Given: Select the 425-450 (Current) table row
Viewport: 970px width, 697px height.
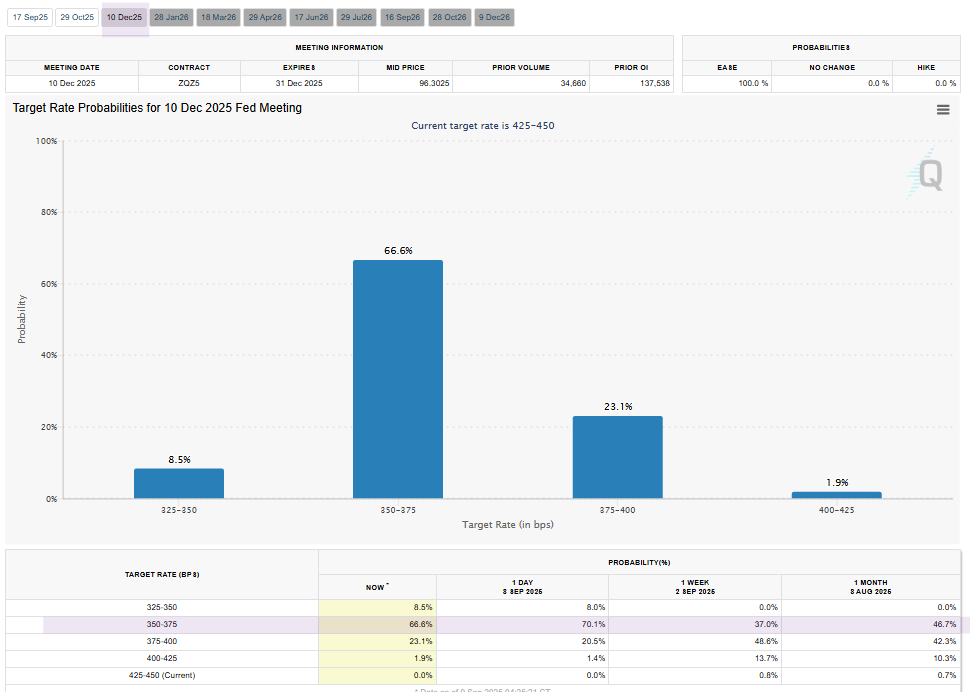Looking at the screenshot, I should 483,675.
